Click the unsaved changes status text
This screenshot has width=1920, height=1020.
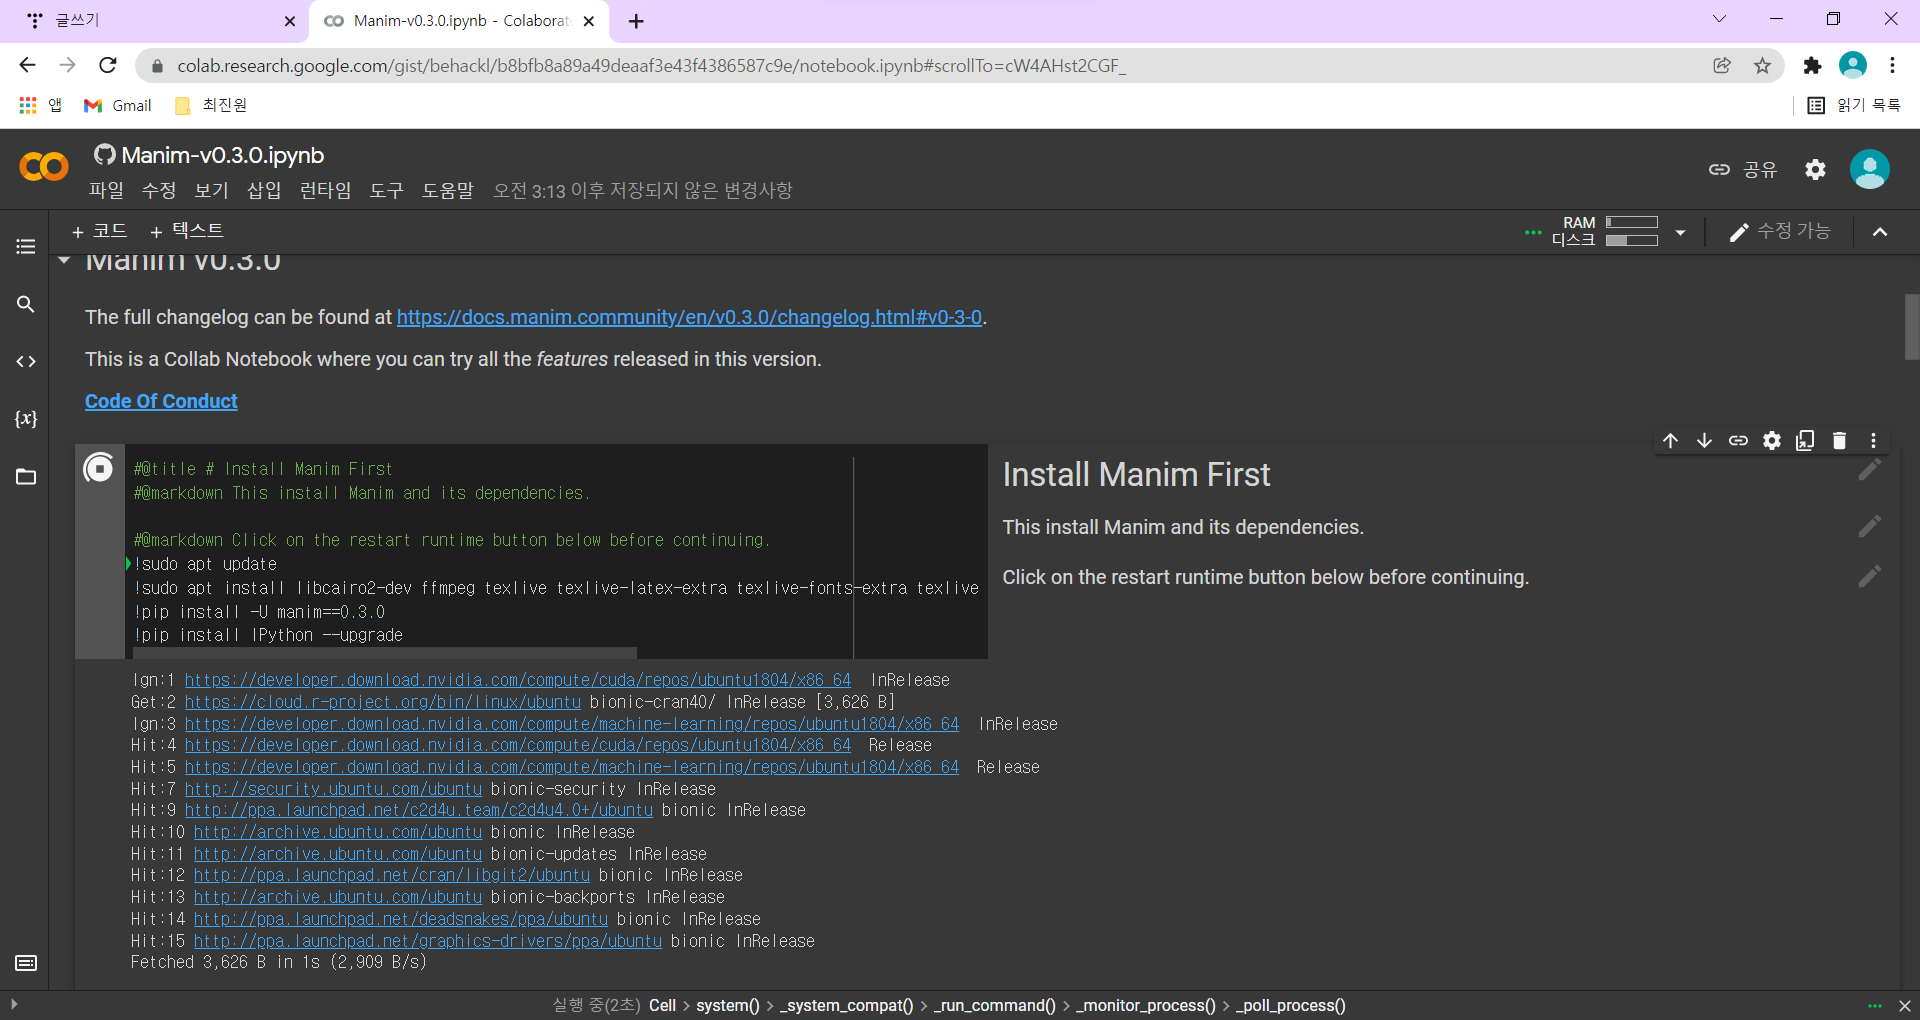click(x=642, y=190)
